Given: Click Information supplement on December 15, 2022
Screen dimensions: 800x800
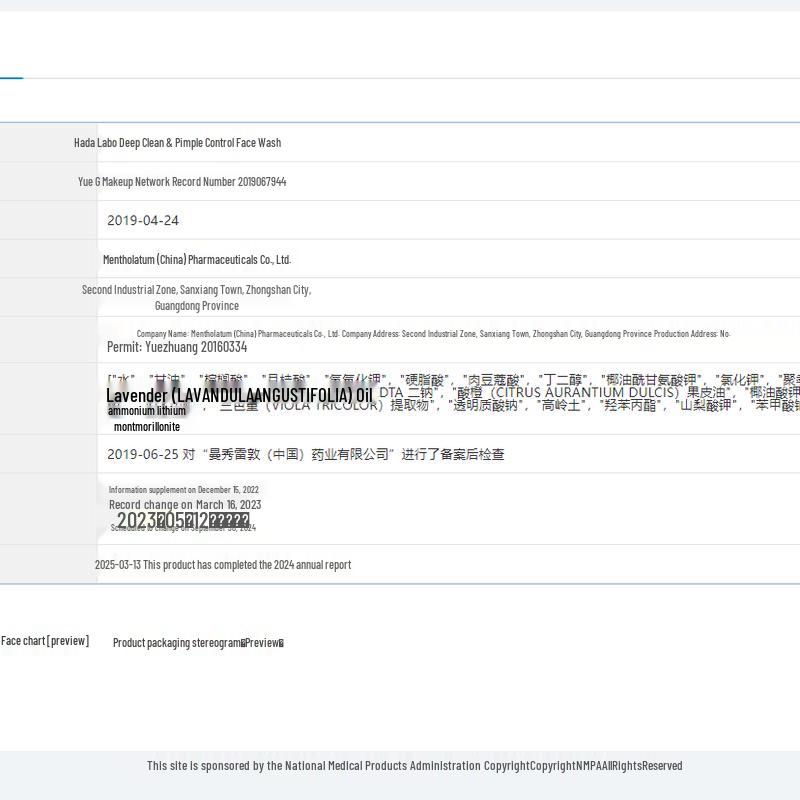Looking at the screenshot, I should 184,490.
